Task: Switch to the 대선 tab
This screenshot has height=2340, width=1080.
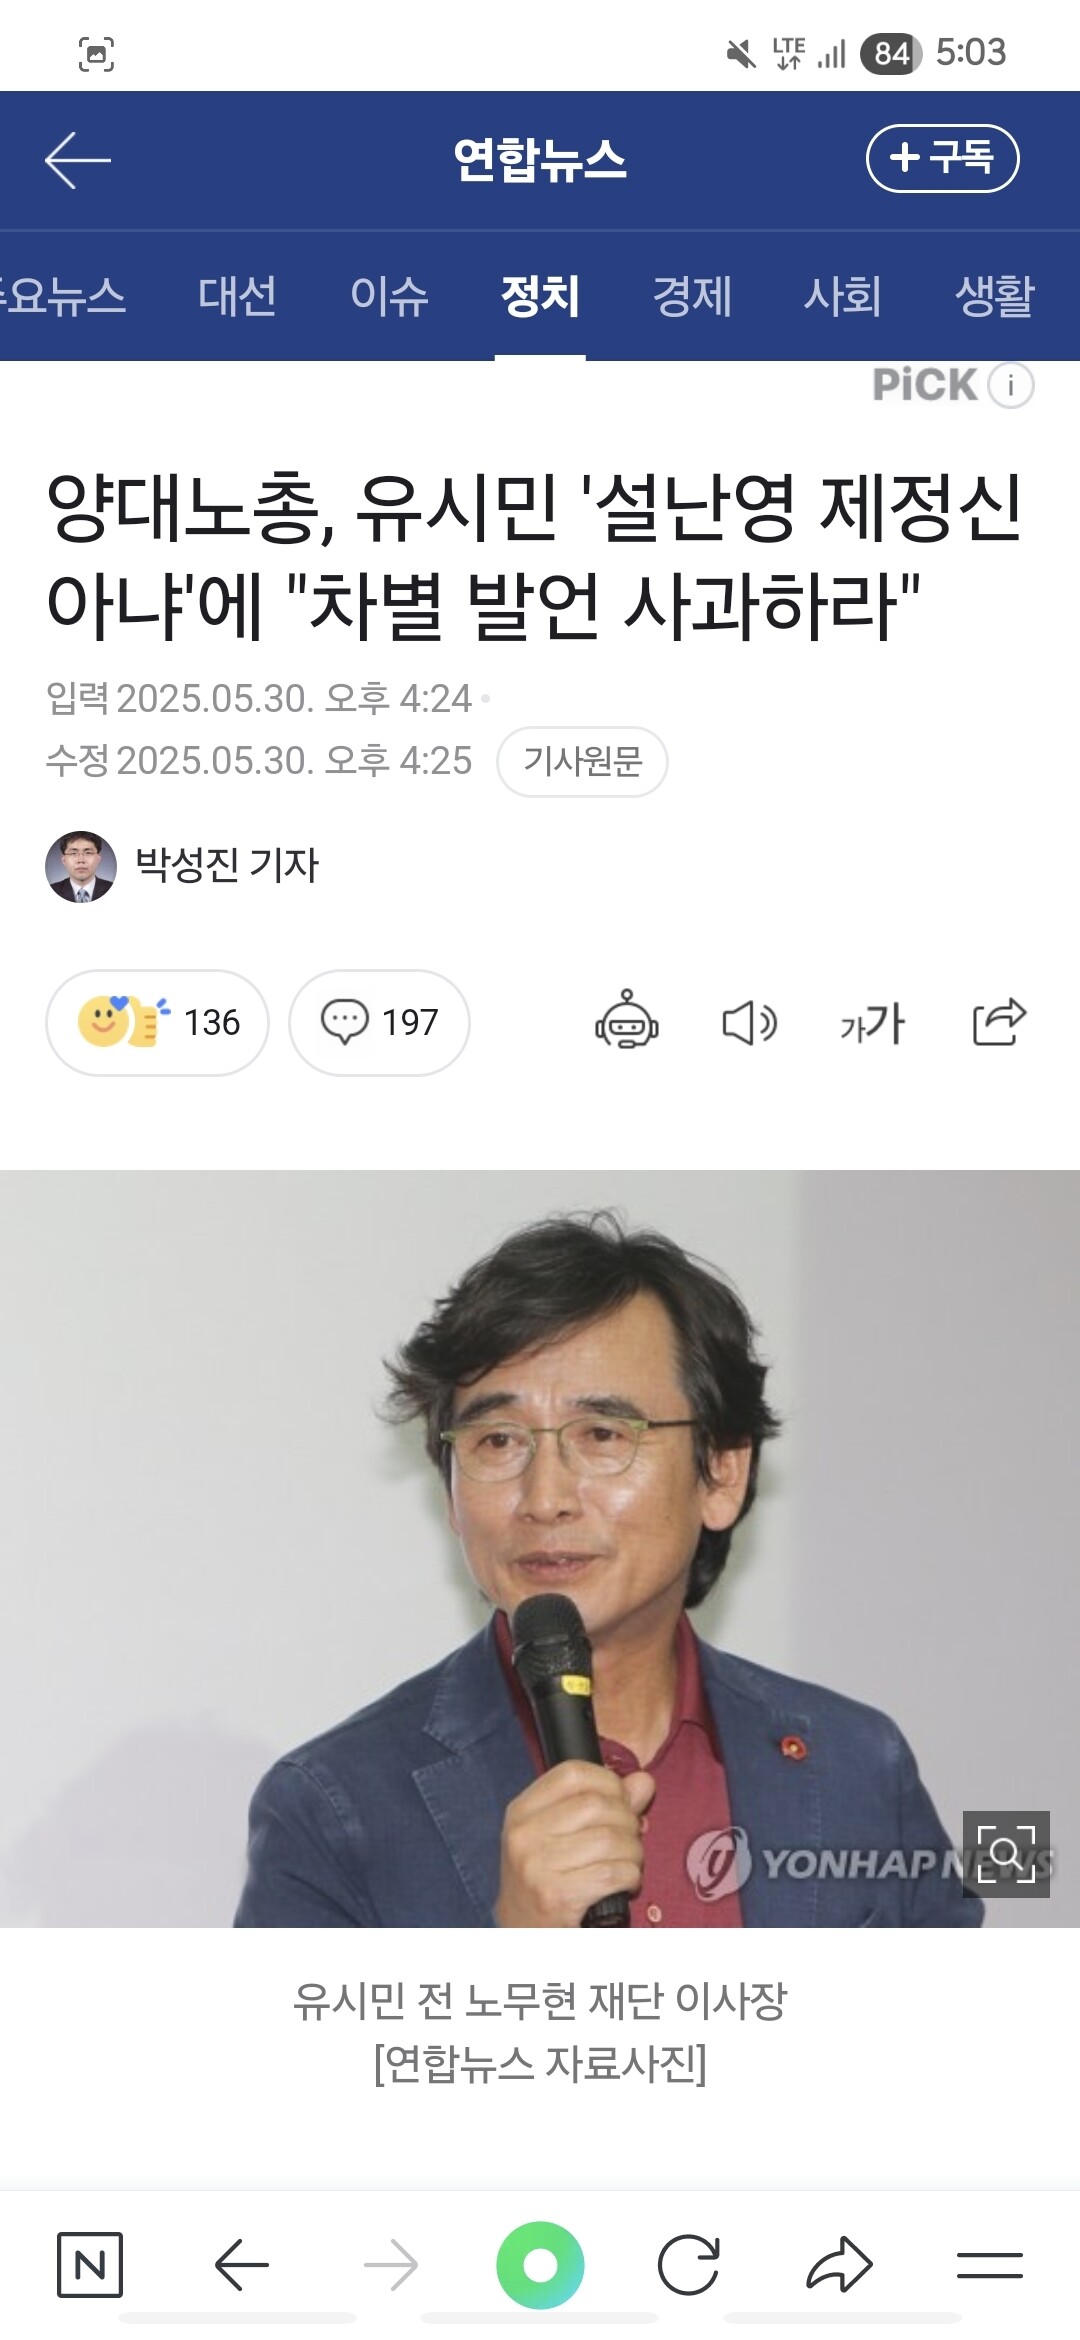Action: click(237, 296)
